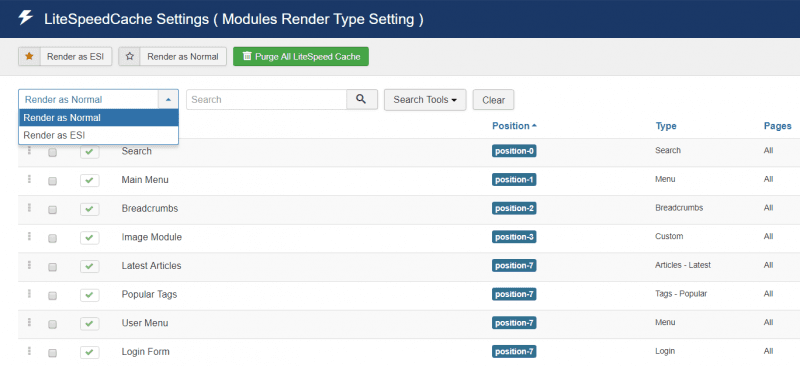This screenshot has width=800, height=366.
Task: Click the drag handle beside Breadcrumbs row
Action: point(29,207)
